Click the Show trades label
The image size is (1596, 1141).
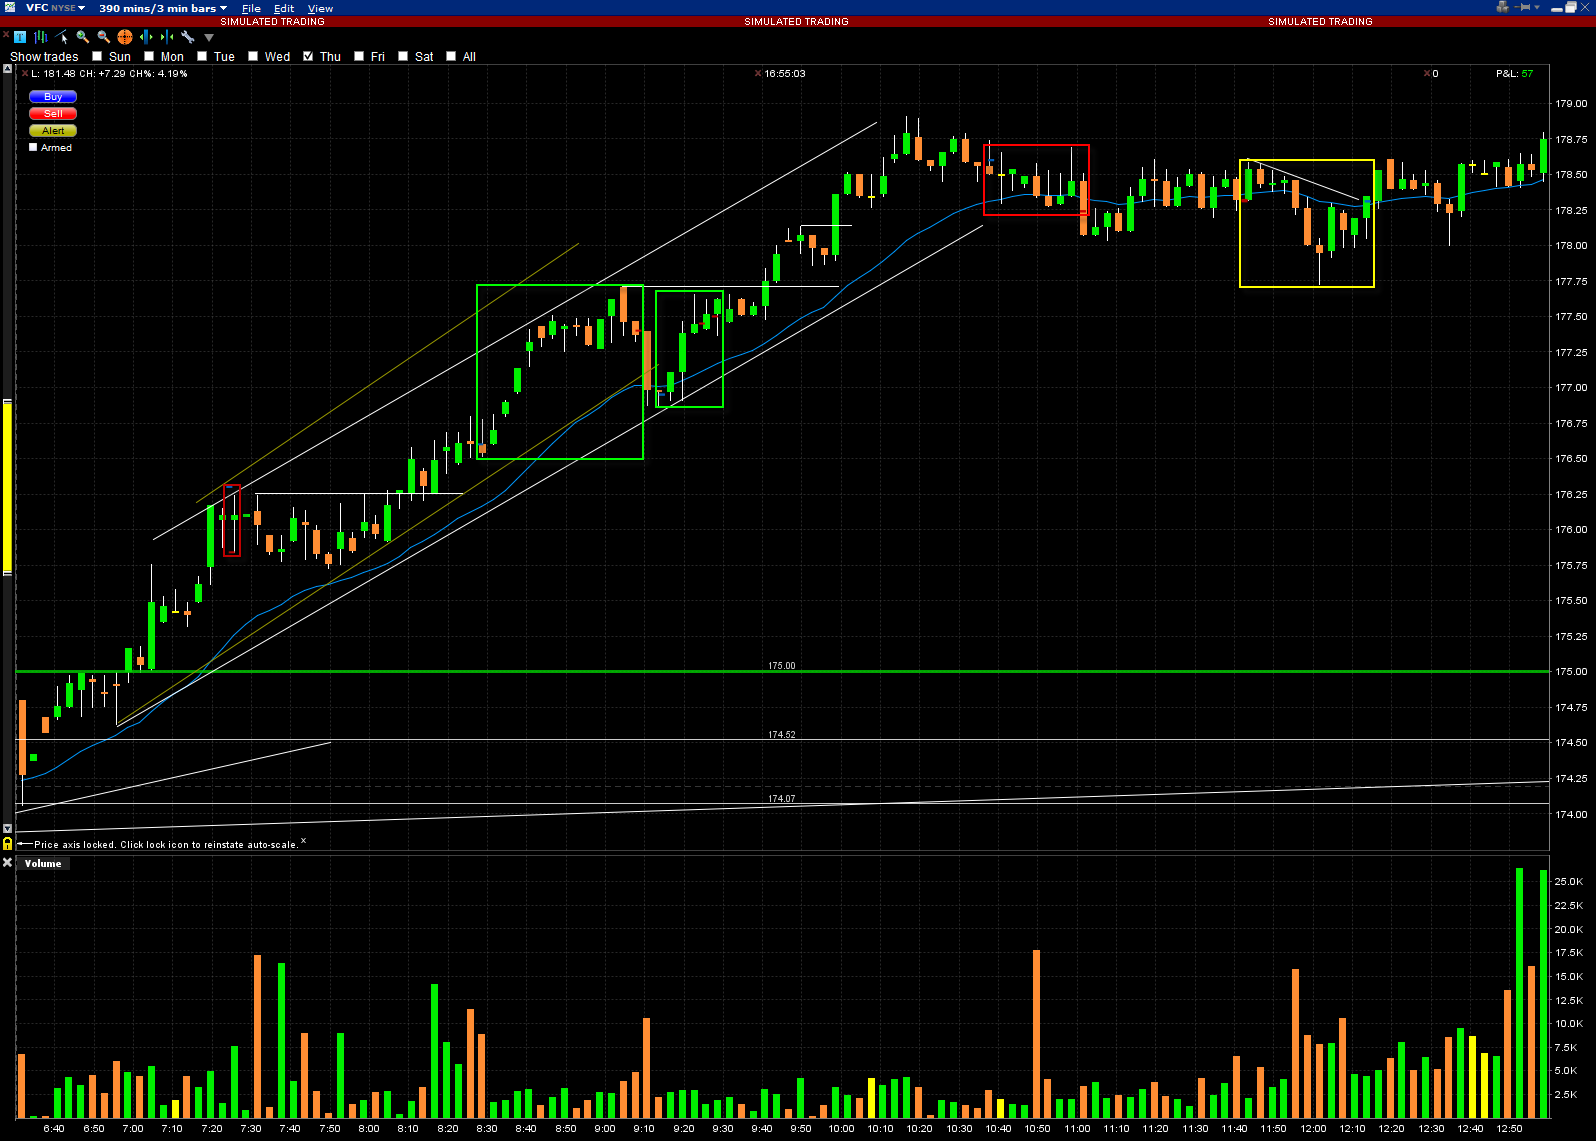[x=44, y=57]
